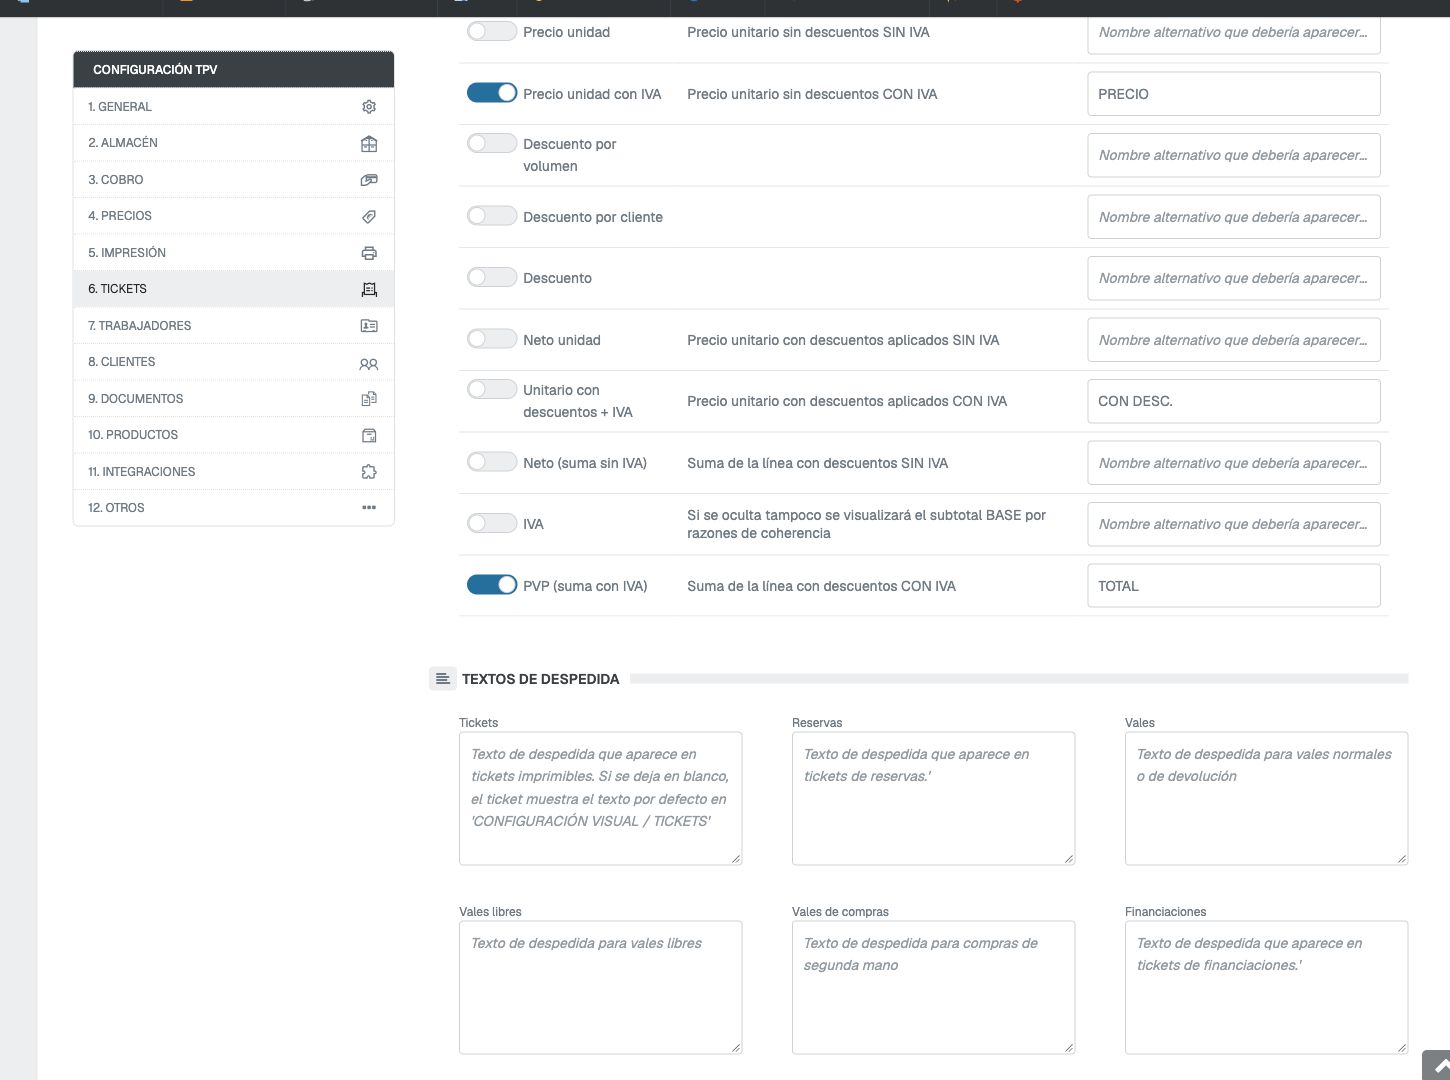The image size is (1450, 1080).
Task: Open the 1. GENERAL section
Action: click(x=234, y=107)
